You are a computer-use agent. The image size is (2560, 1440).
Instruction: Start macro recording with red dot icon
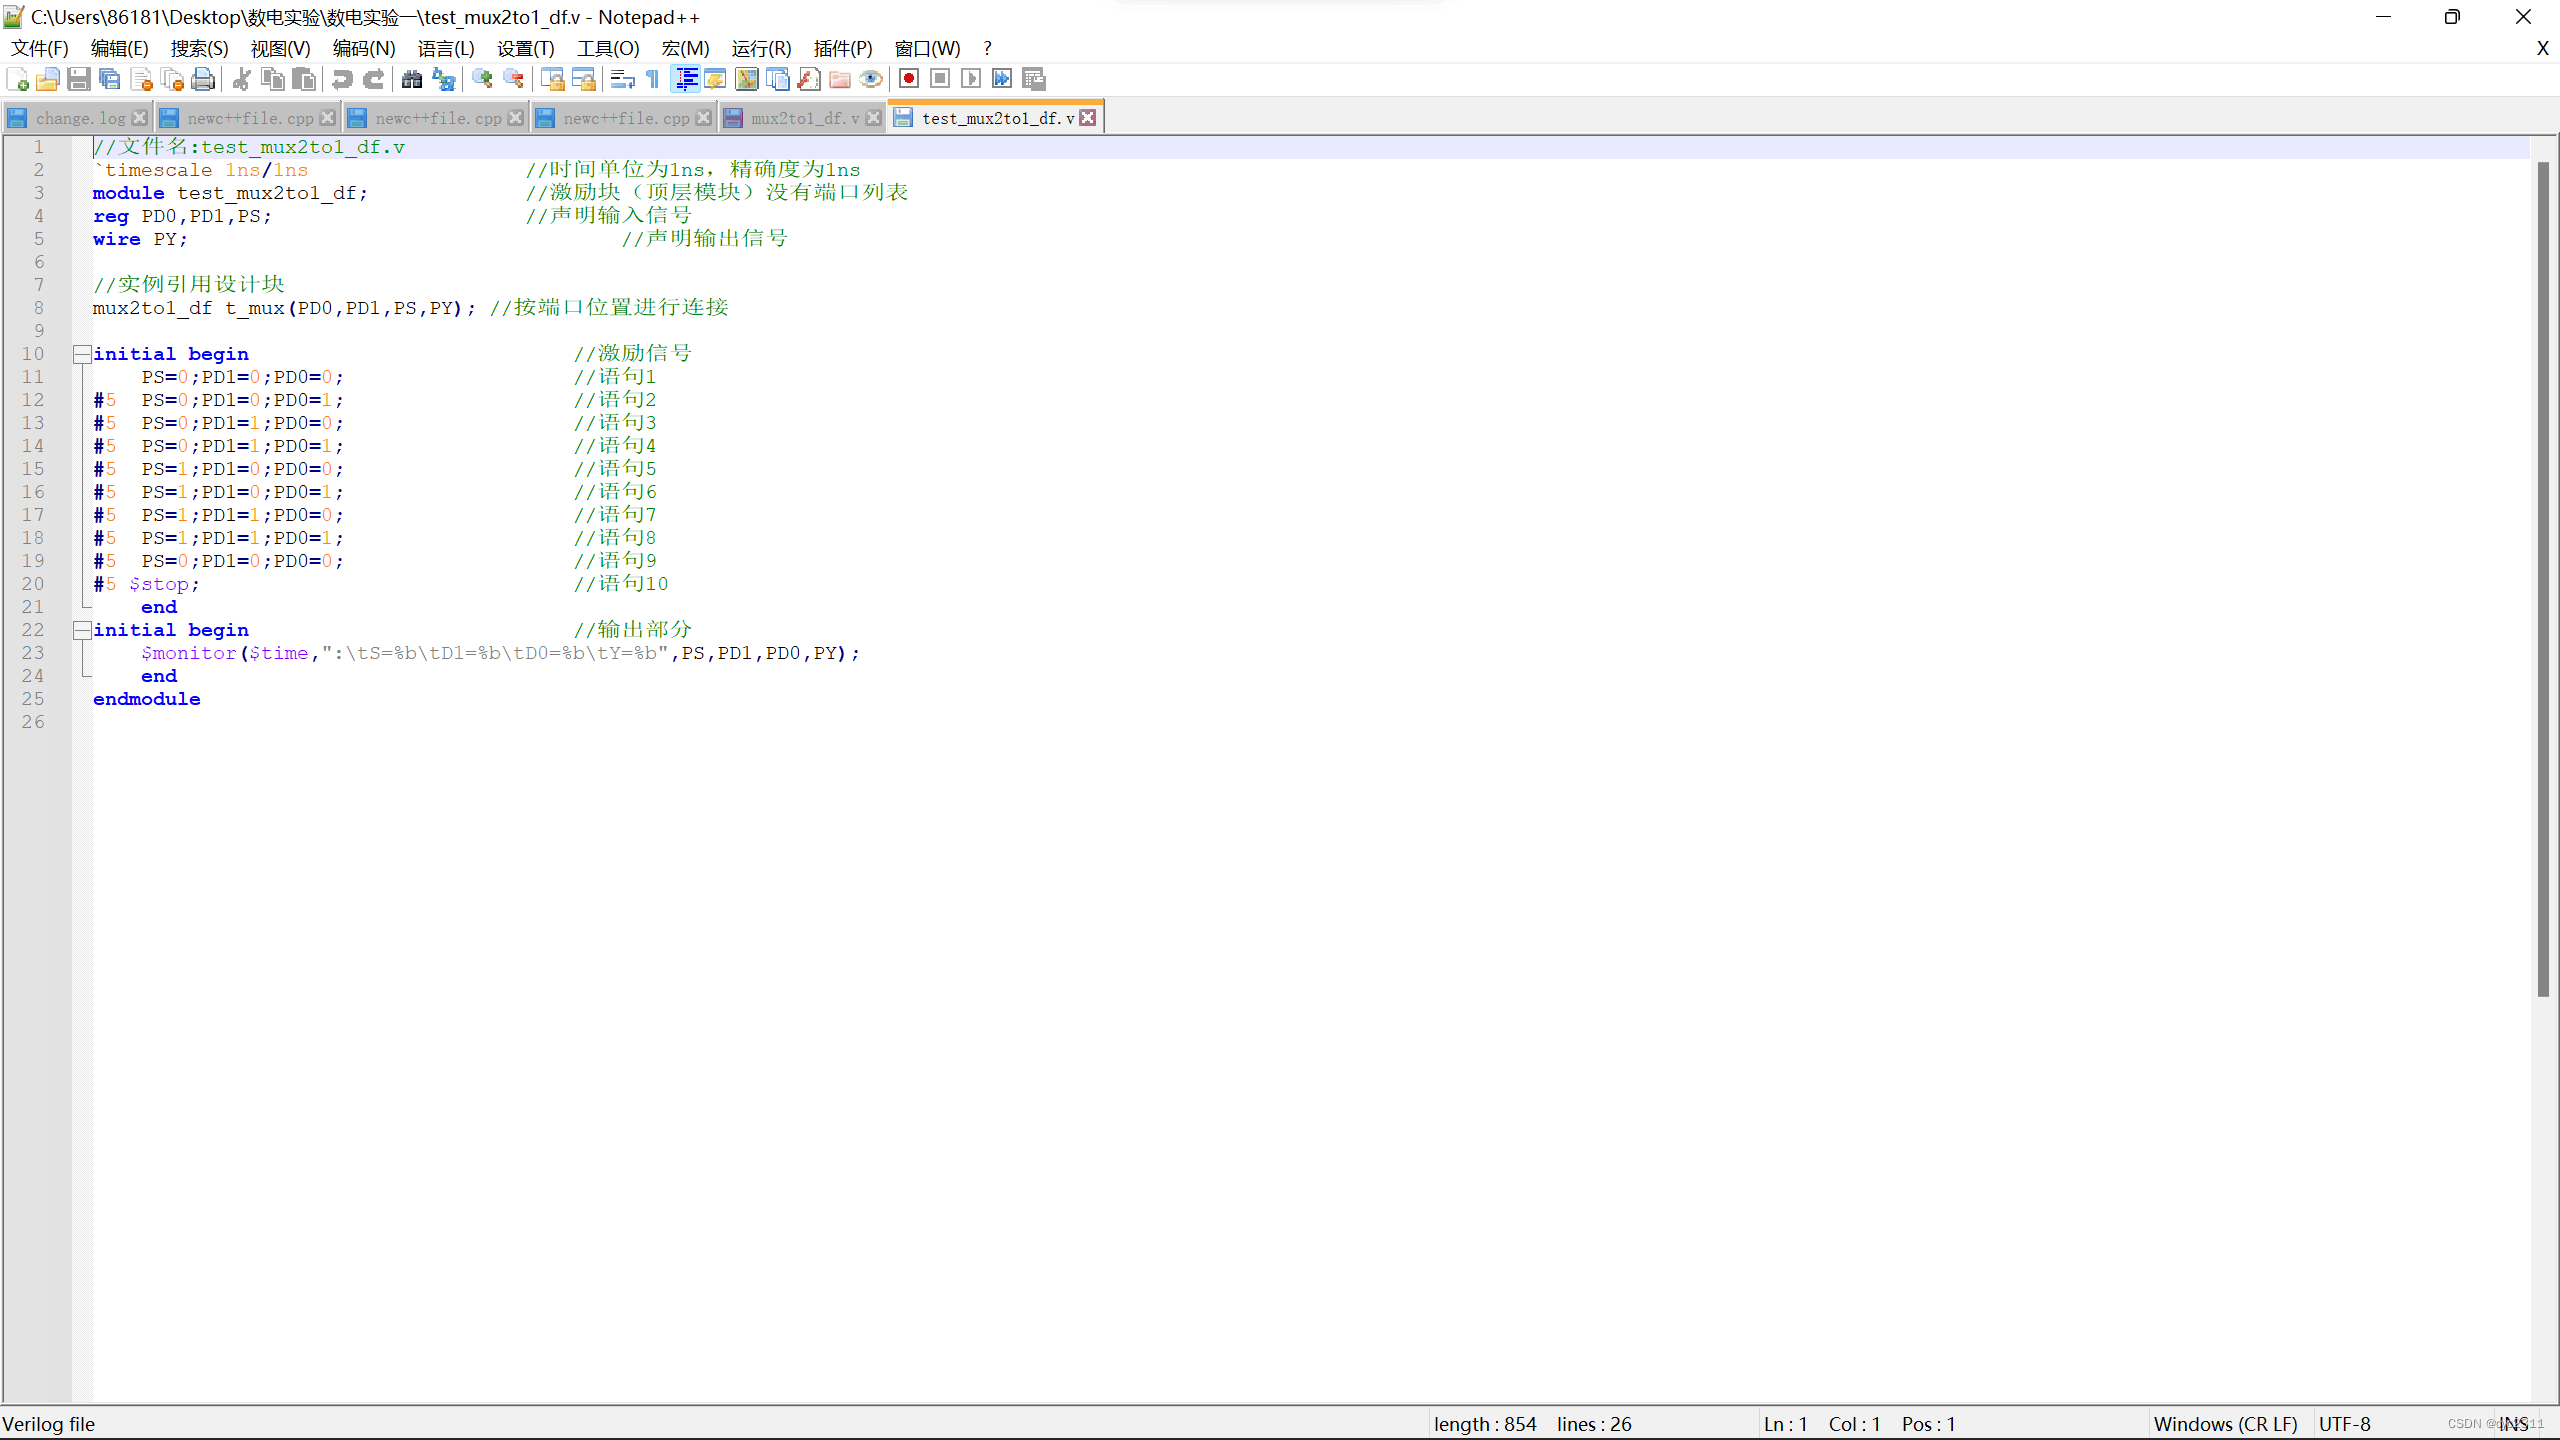coord(909,79)
